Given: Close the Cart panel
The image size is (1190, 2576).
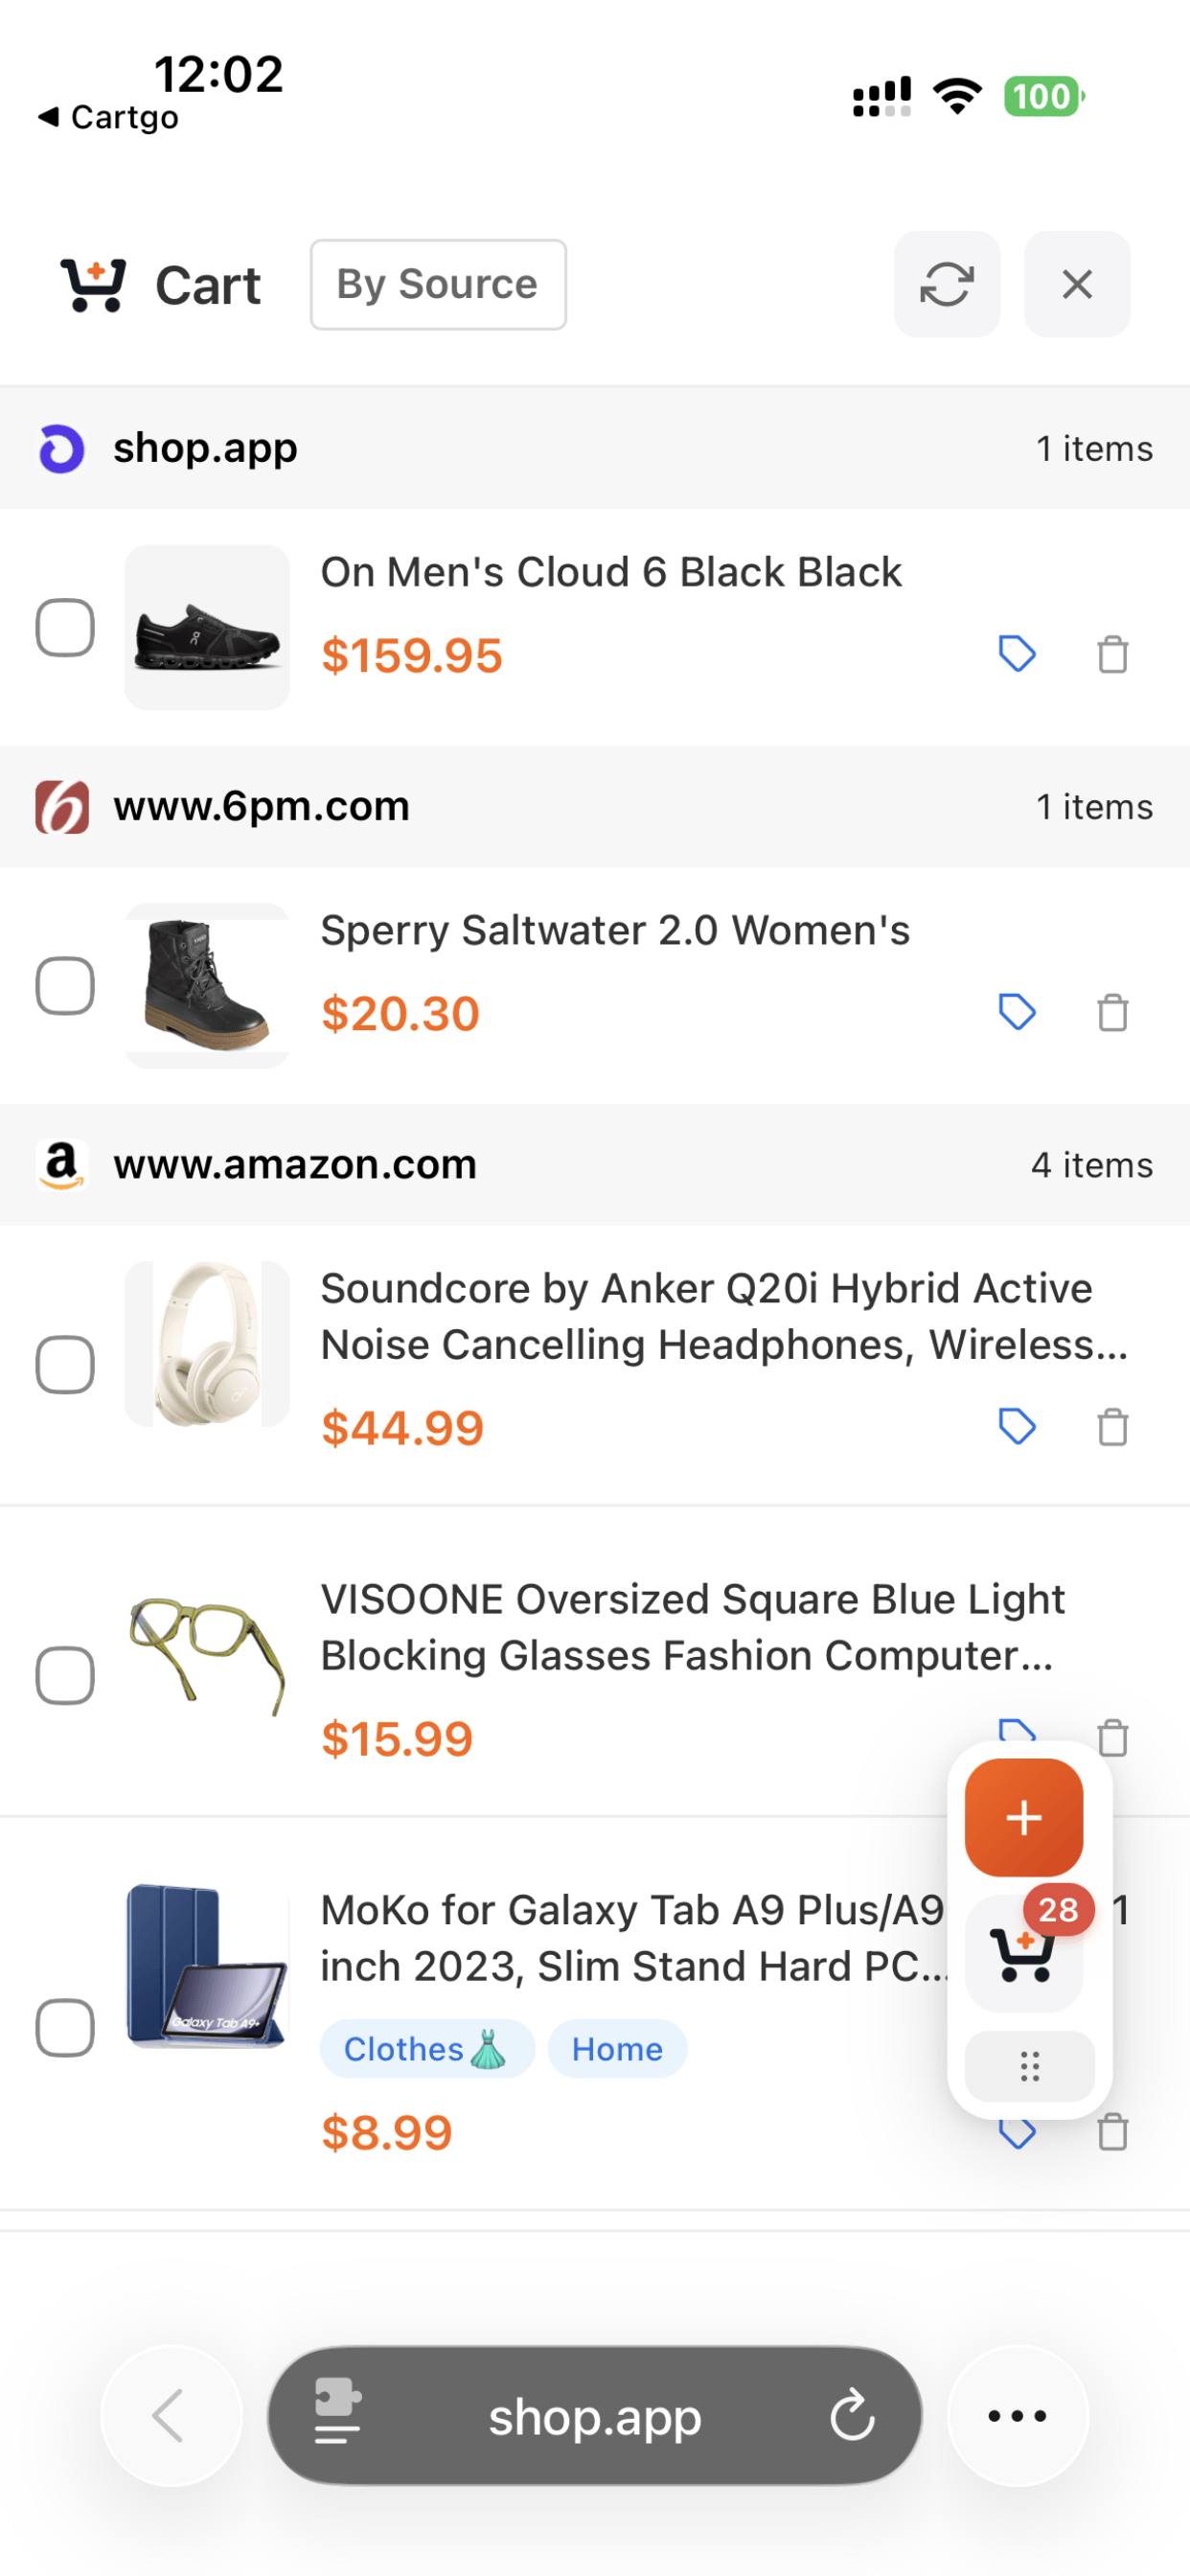Looking at the screenshot, I should click(x=1076, y=285).
